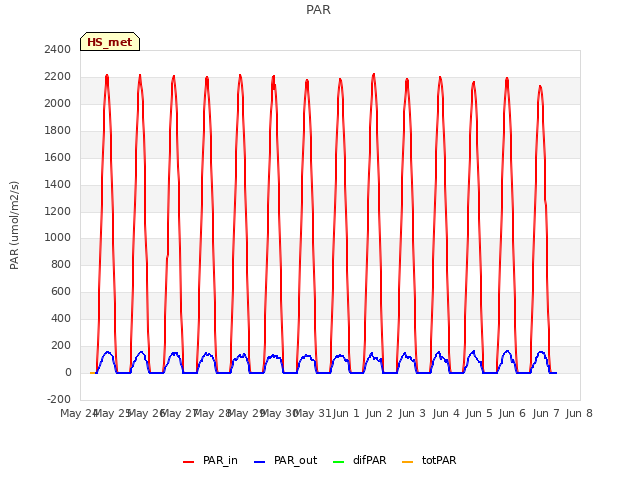Click the 2000 y-axis tick label
The image size is (640, 480).
(58, 103)
